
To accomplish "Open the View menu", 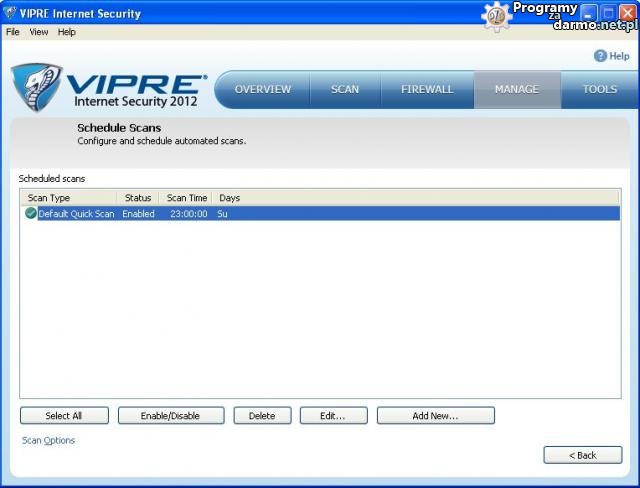I will tap(39, 32).
